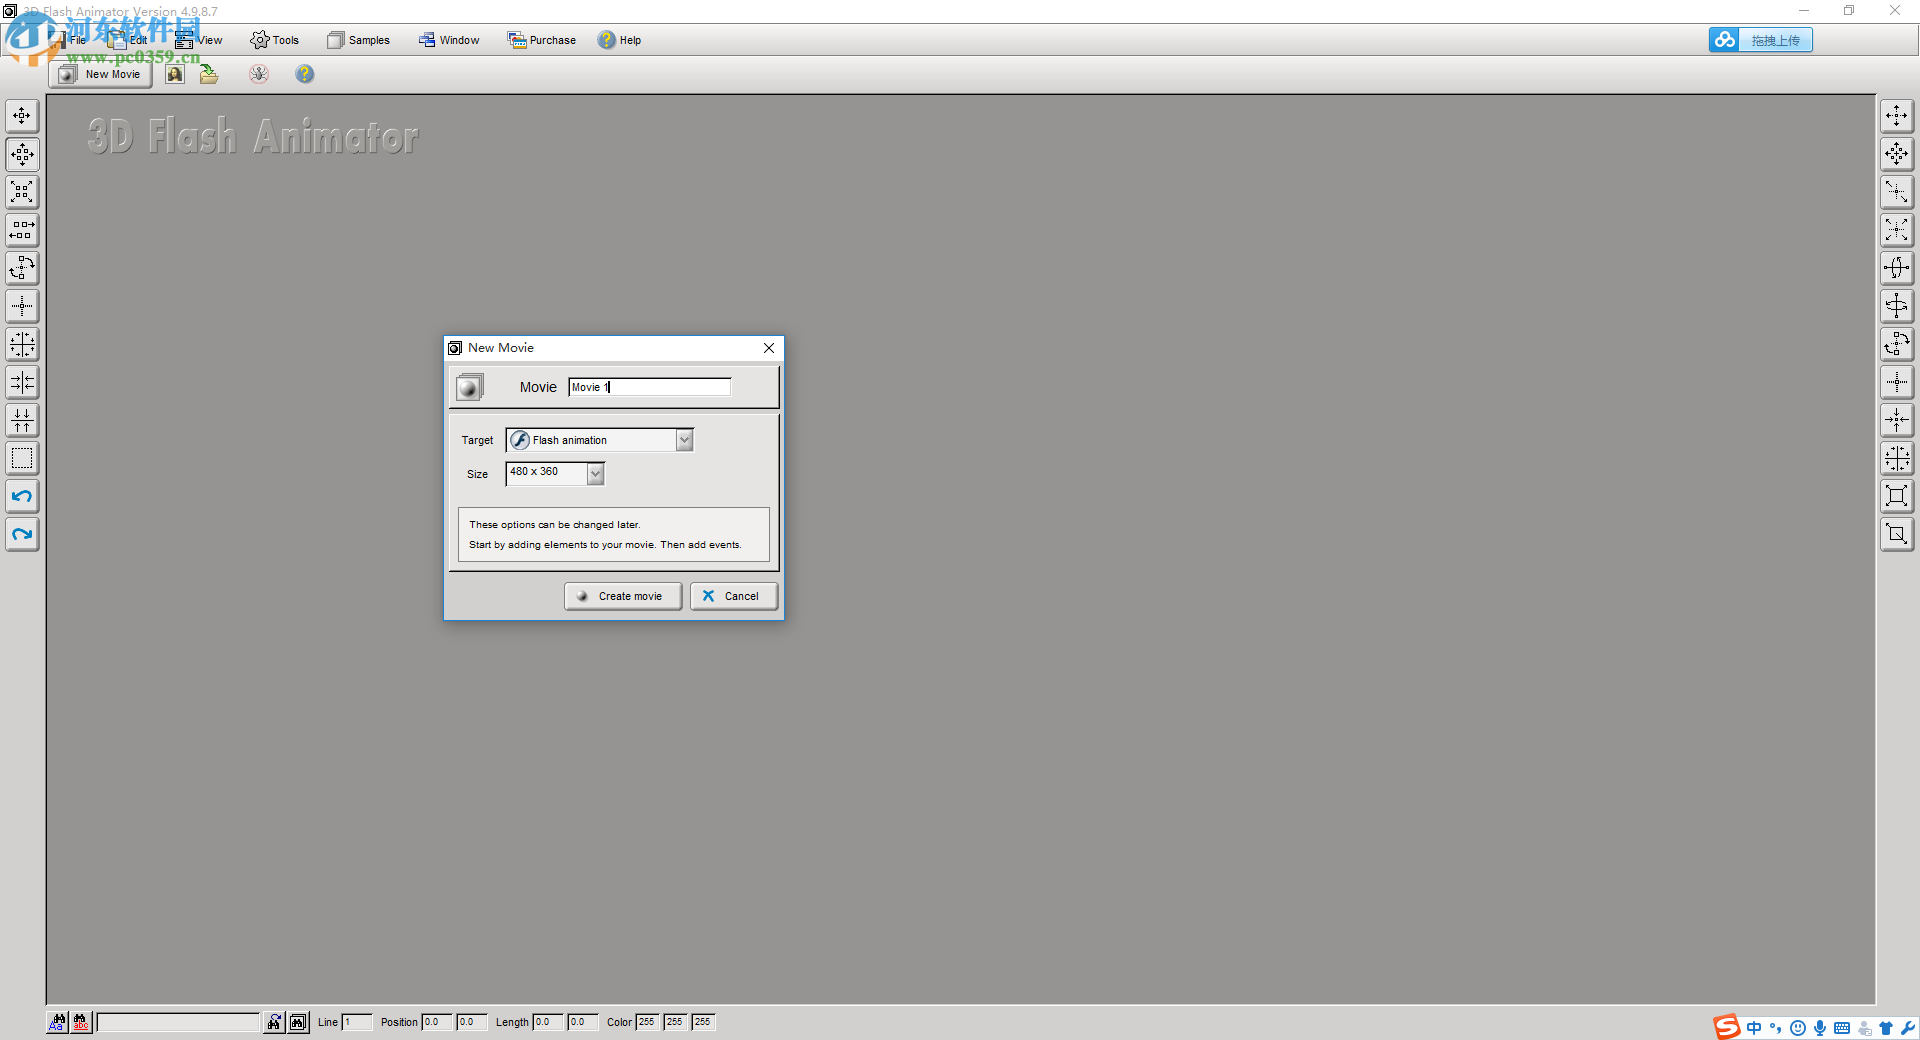Undo the last action with blue arrow
Viewport: 1920px width, 1040px height.
pos(22,496)
